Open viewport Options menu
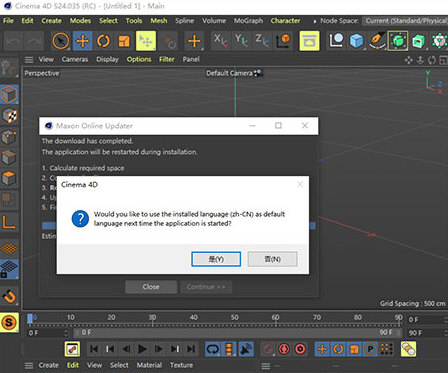The height and width of the screenshot is (373, 448). [139, 59]
